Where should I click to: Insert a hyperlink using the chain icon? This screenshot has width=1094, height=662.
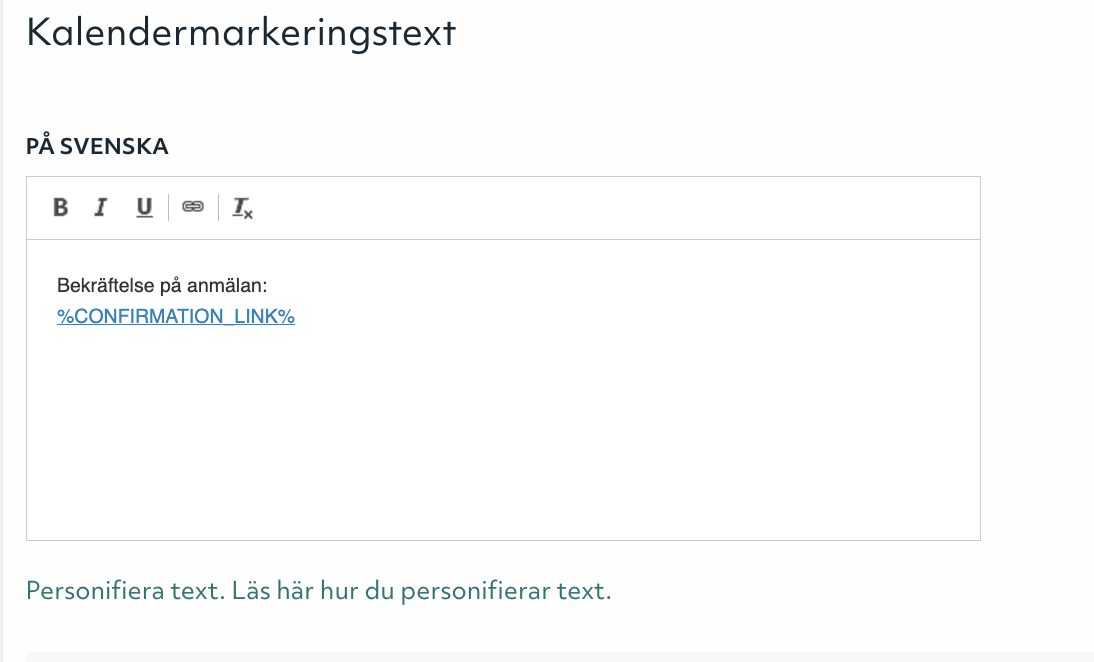(x=194, y=207)
